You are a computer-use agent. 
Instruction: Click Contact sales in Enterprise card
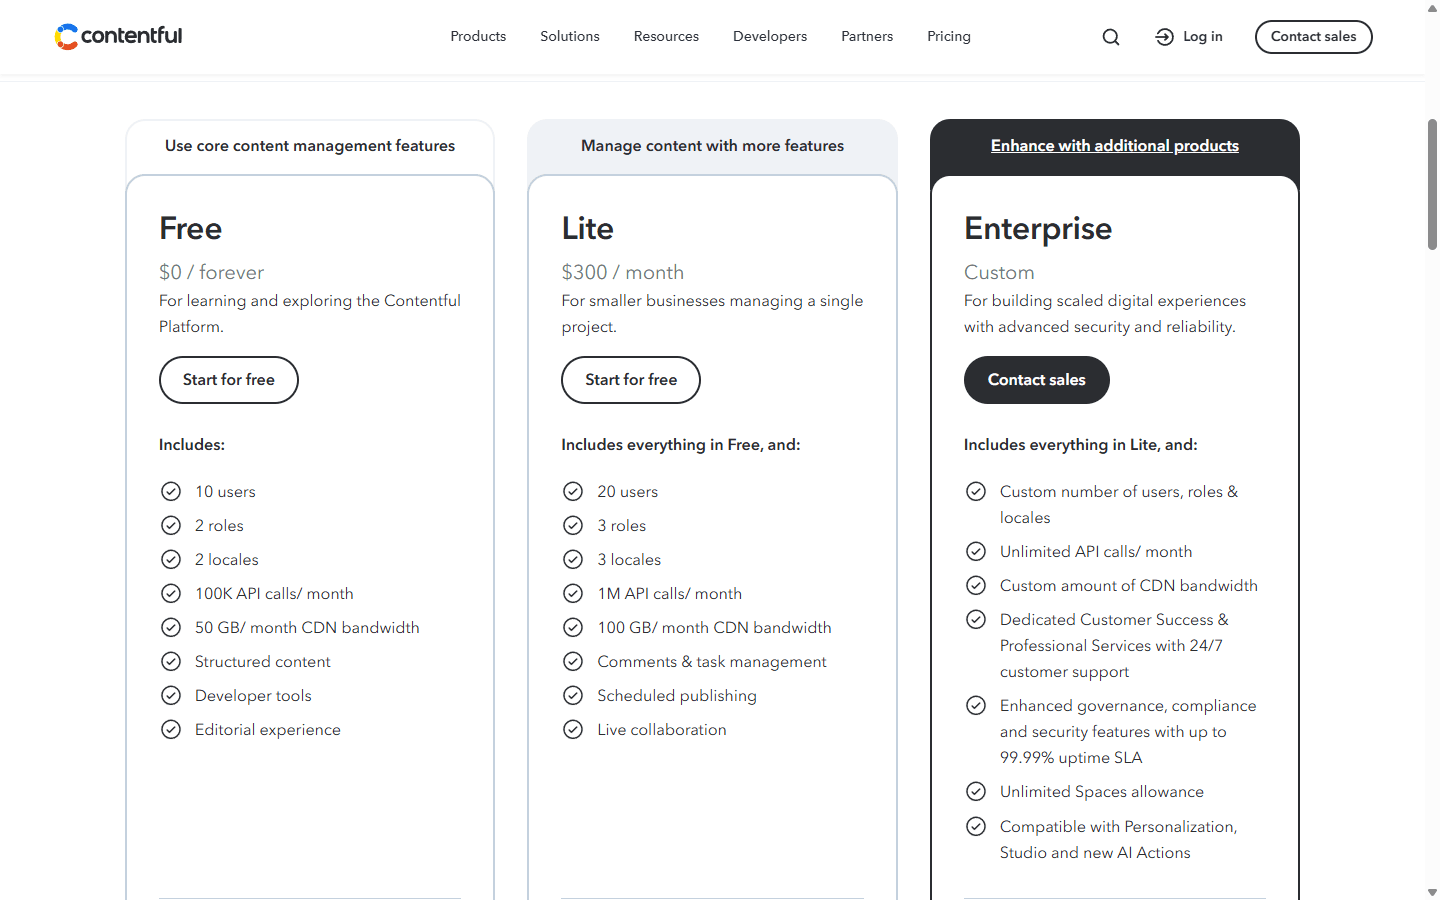(x=1037, y=380)
